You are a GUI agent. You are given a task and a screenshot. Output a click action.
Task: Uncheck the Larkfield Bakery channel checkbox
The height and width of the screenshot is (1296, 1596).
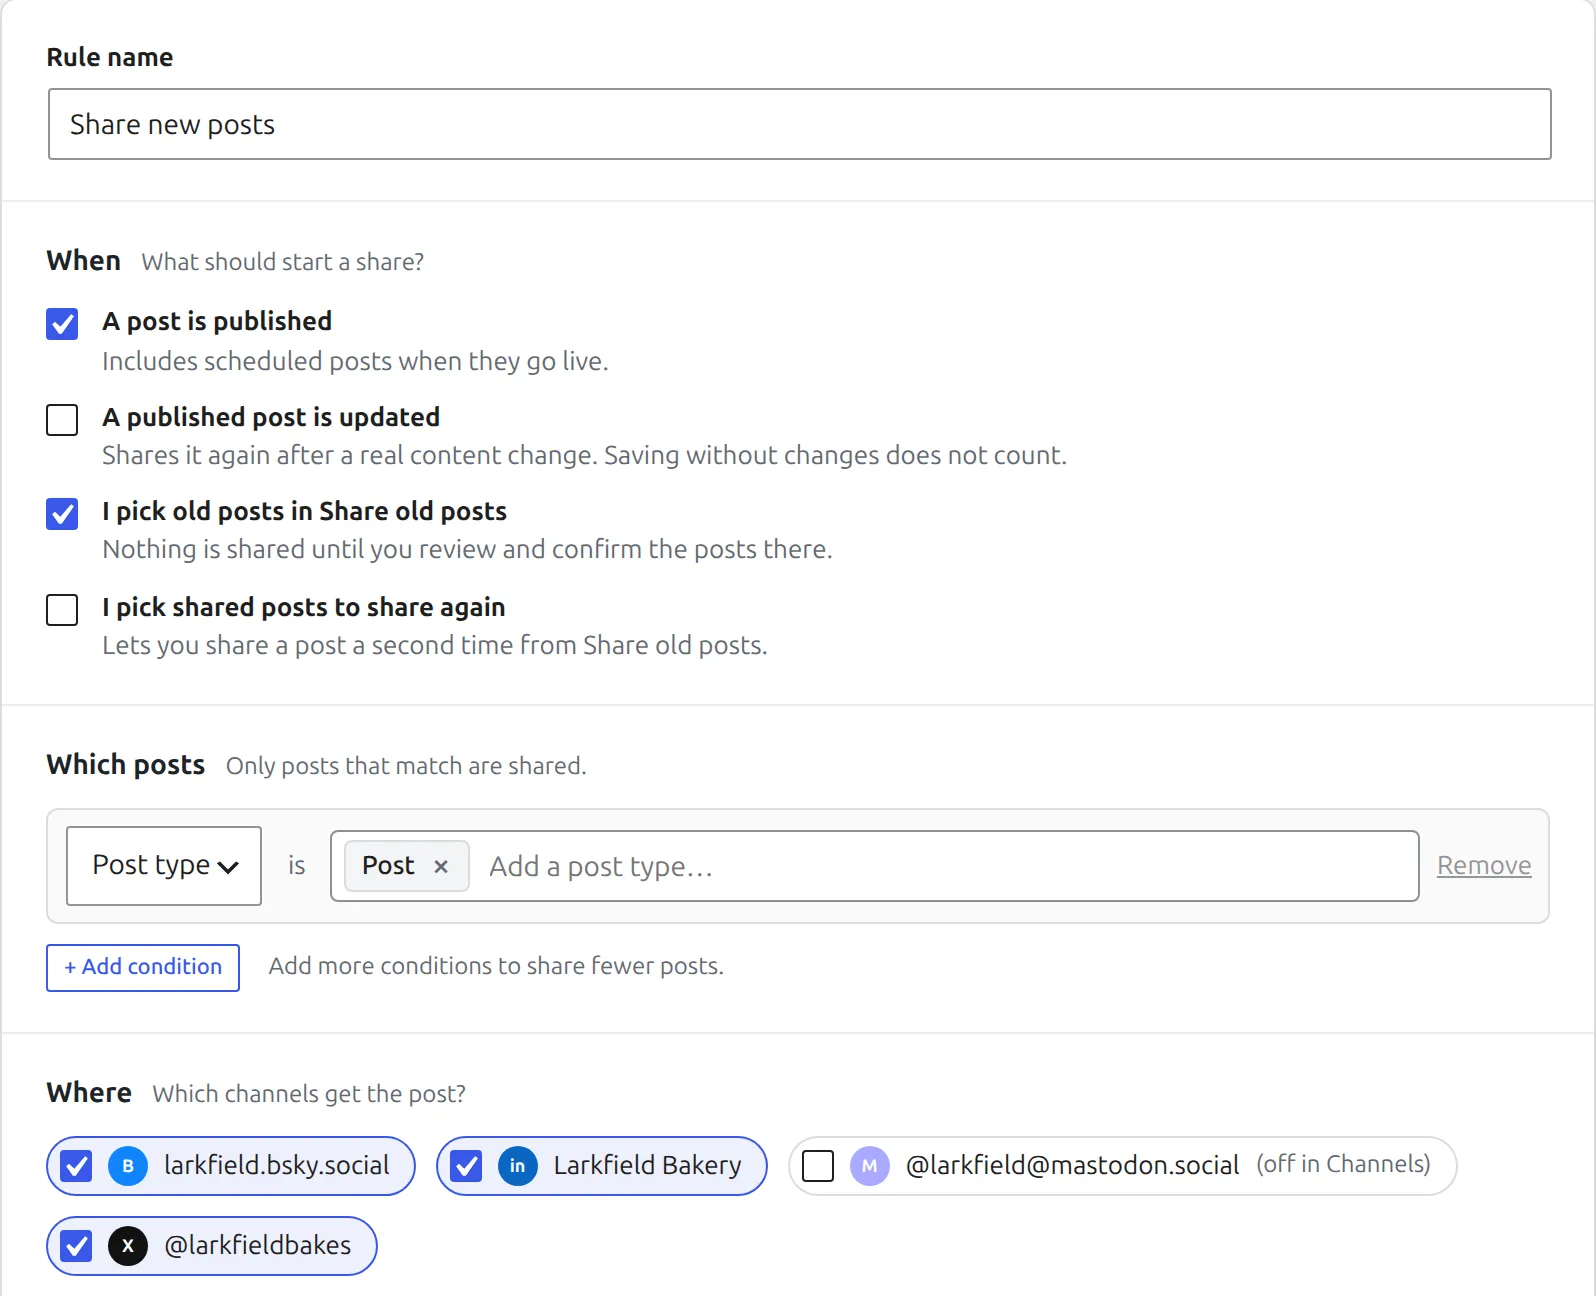466,1166
